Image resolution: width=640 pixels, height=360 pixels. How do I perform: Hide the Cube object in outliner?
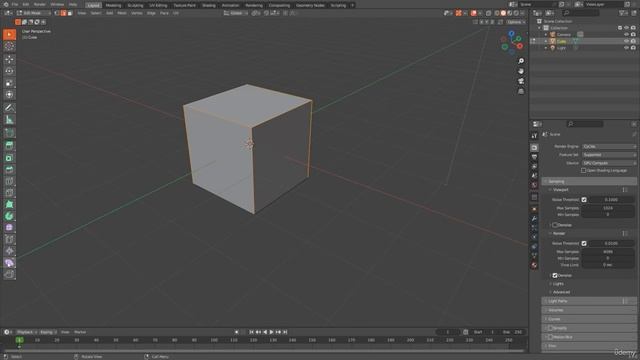pos(626,41)
